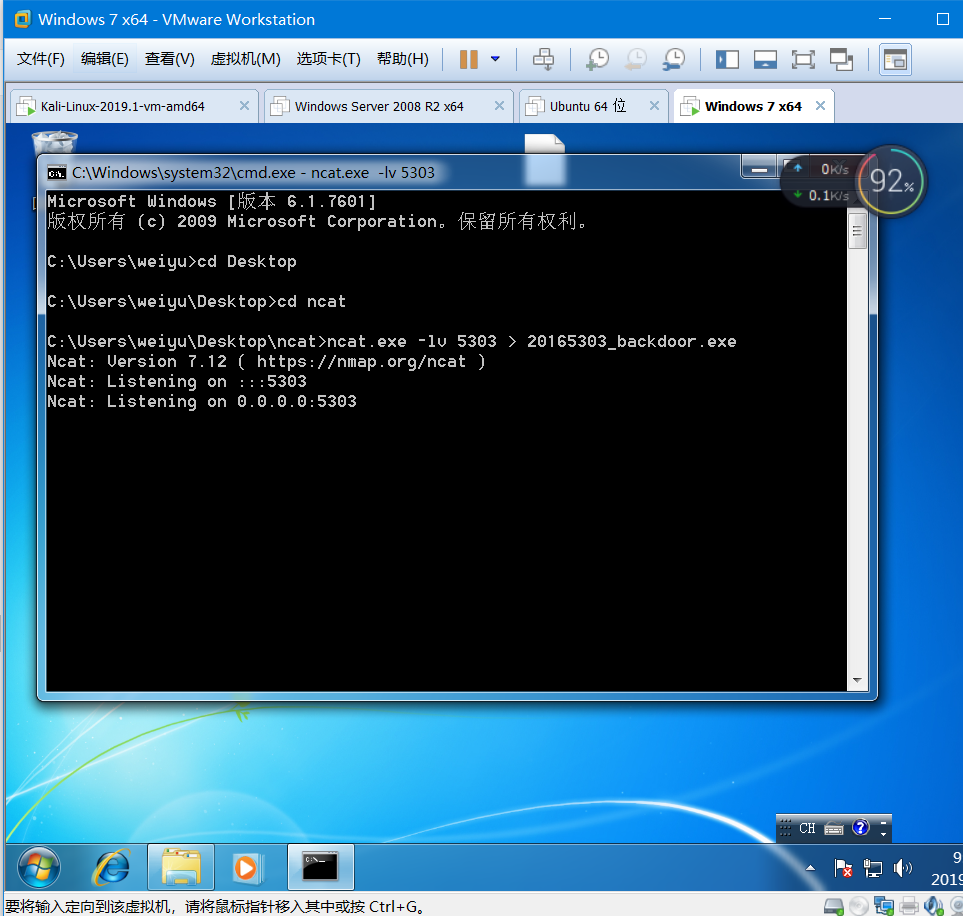This screenshot has width=963, height=916.
Task: Open the Windows Start menu orb
Action: pos(39,867)
